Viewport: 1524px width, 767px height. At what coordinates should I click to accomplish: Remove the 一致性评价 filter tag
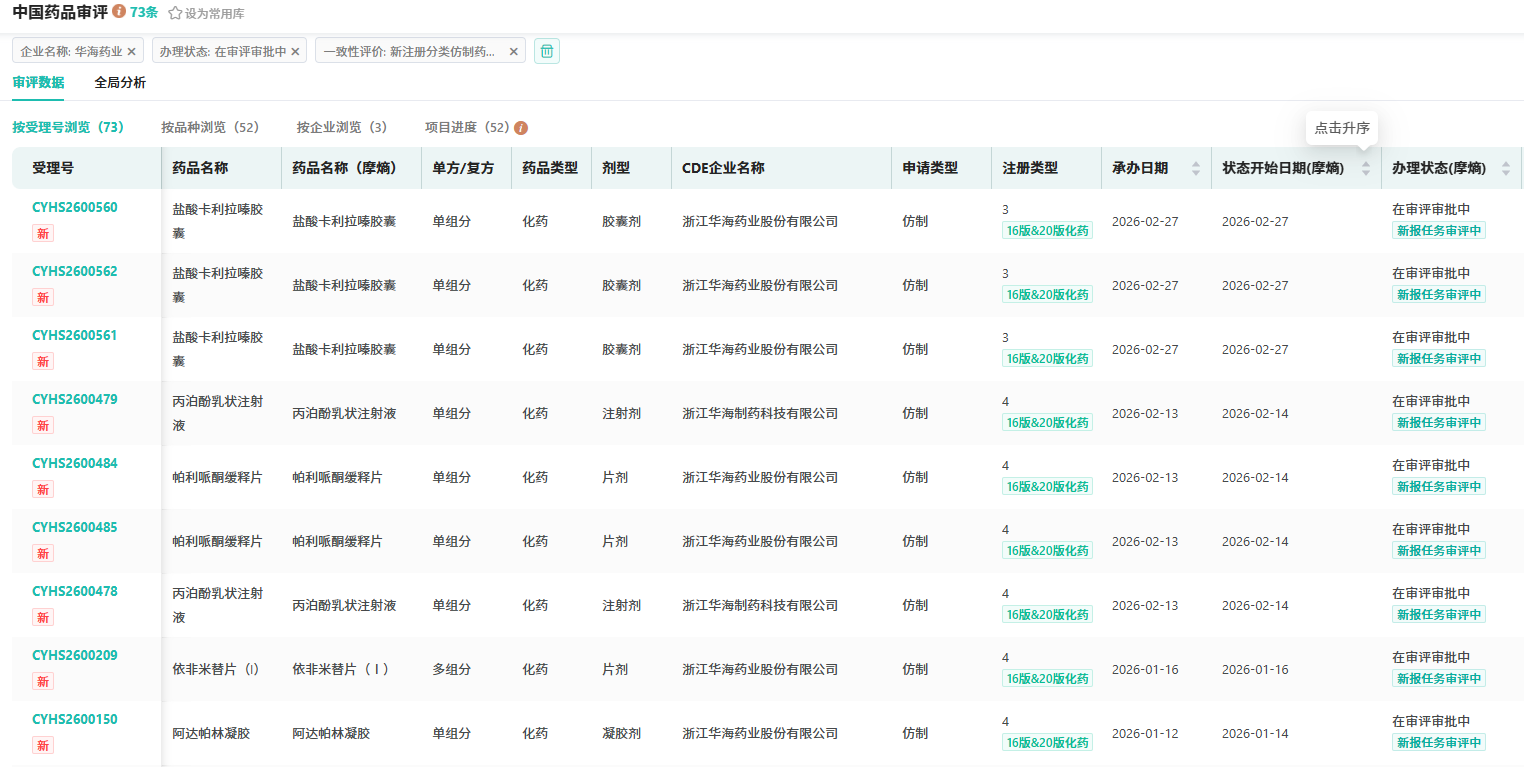coord(513,51)
